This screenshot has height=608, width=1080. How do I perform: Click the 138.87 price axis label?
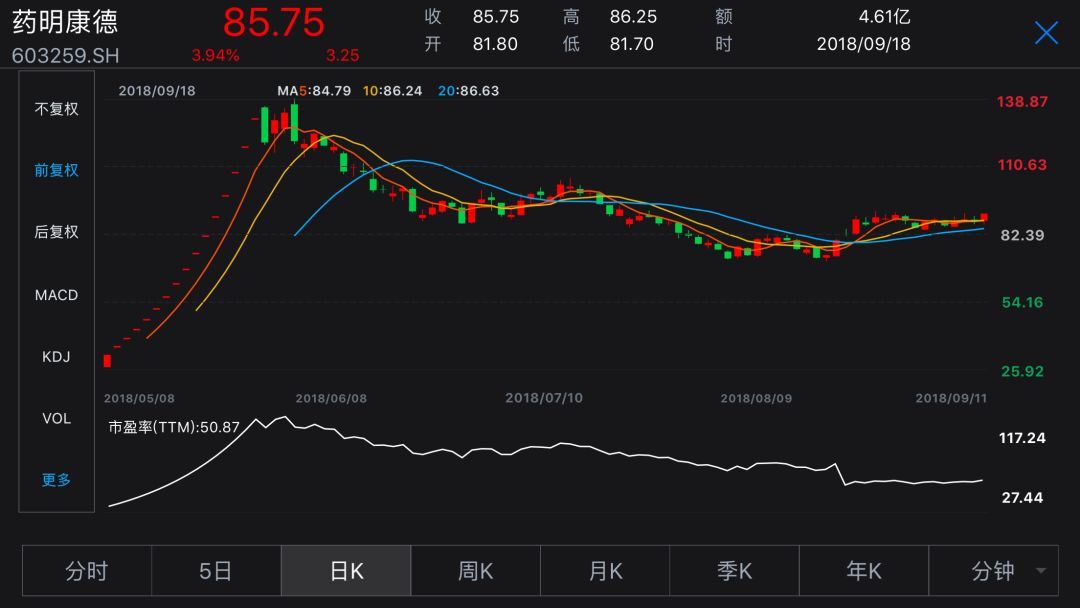tap(1022, 102)
